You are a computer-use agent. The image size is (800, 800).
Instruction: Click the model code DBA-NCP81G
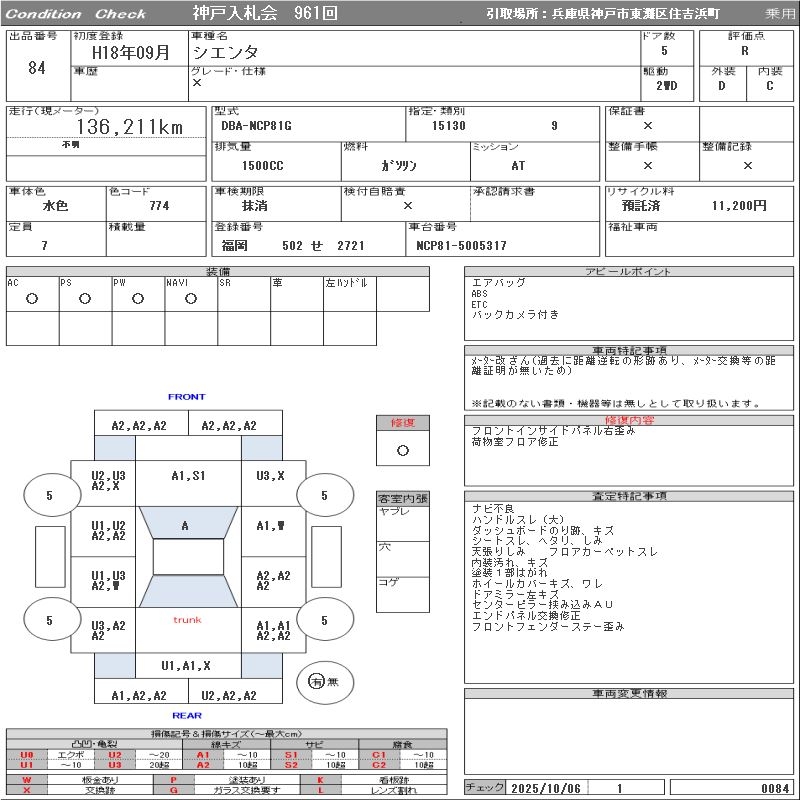coord(257,126)
